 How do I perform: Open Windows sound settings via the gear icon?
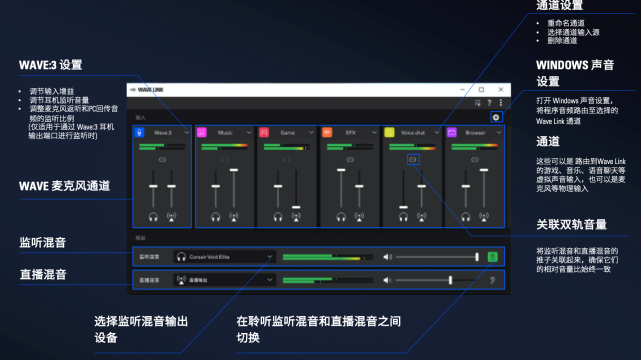[496, 117]
